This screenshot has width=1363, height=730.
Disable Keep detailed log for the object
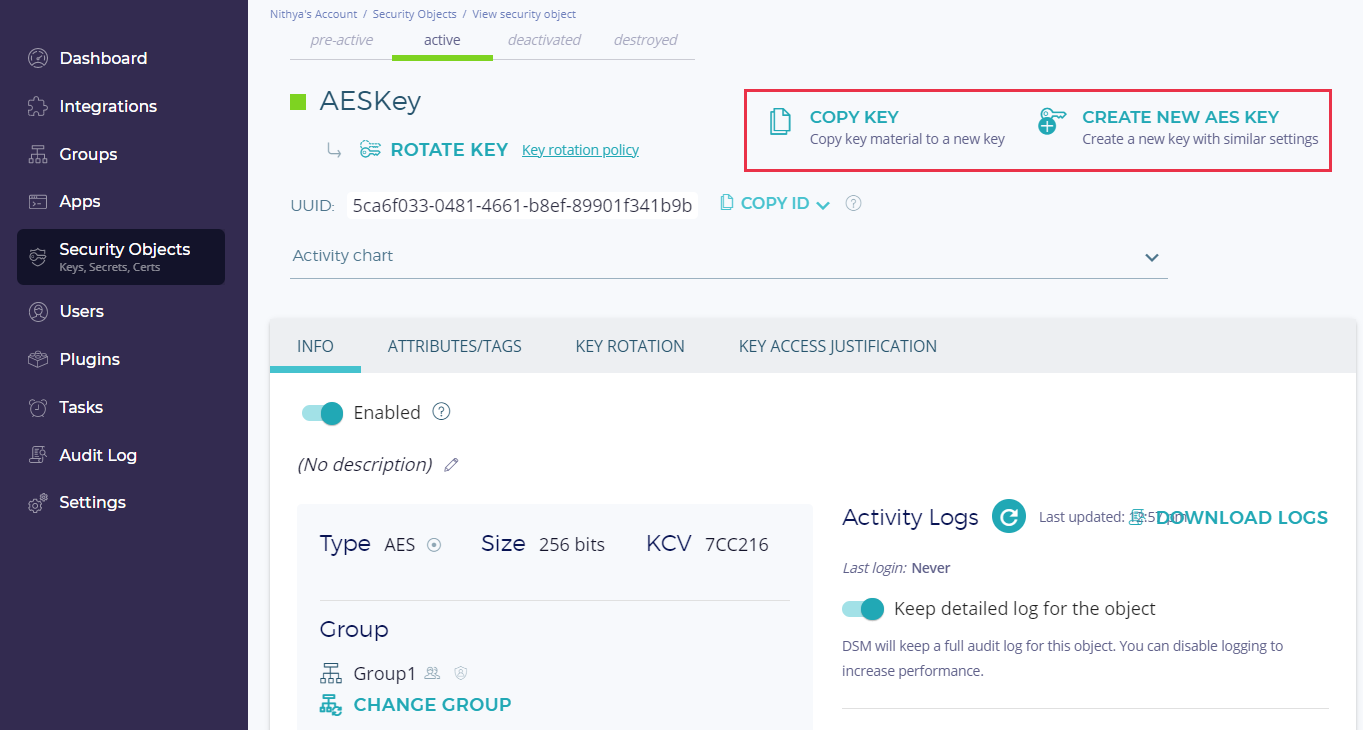(863, 609)
